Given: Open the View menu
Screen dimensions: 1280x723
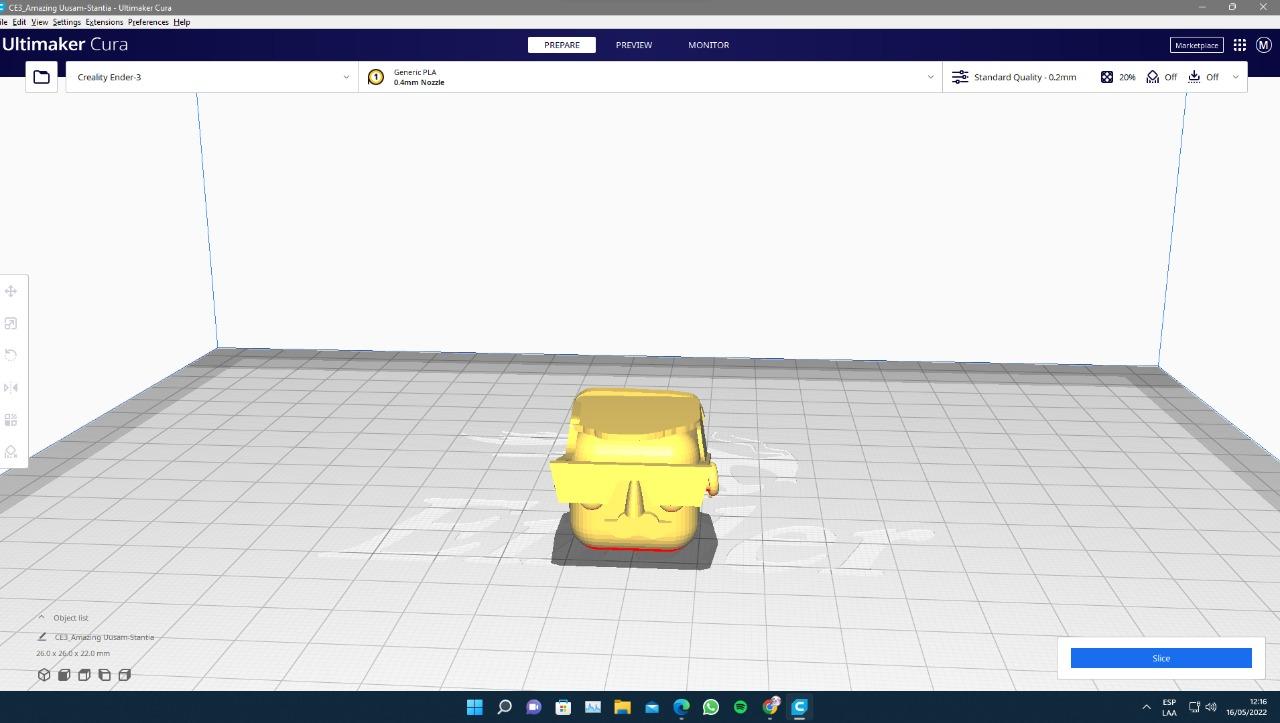Looking at the screenshot, I should [39, 22].
